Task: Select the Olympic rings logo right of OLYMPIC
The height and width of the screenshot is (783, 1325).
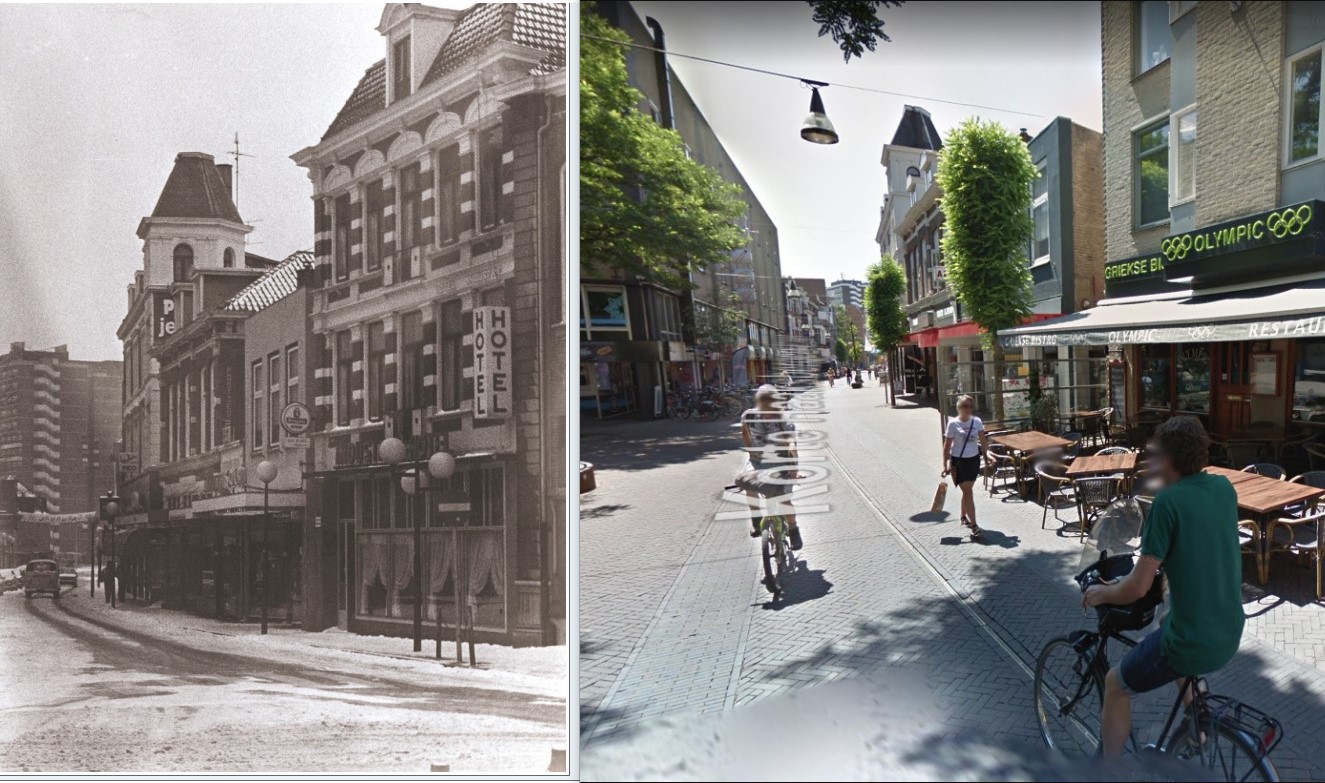Action: (x=1289, y=221)
